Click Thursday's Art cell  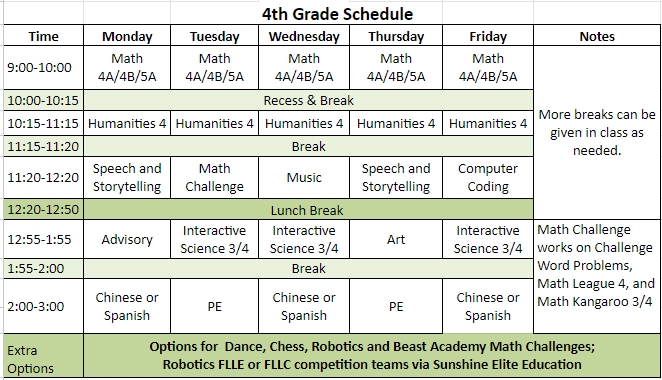point(396,239)
